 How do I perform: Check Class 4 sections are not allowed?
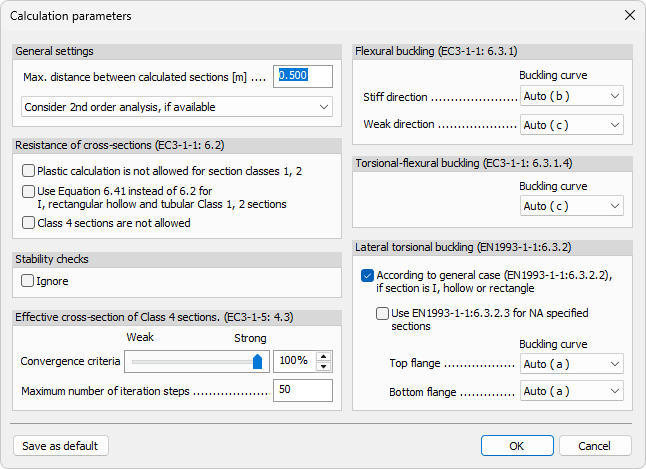click(x=28, y=223)
